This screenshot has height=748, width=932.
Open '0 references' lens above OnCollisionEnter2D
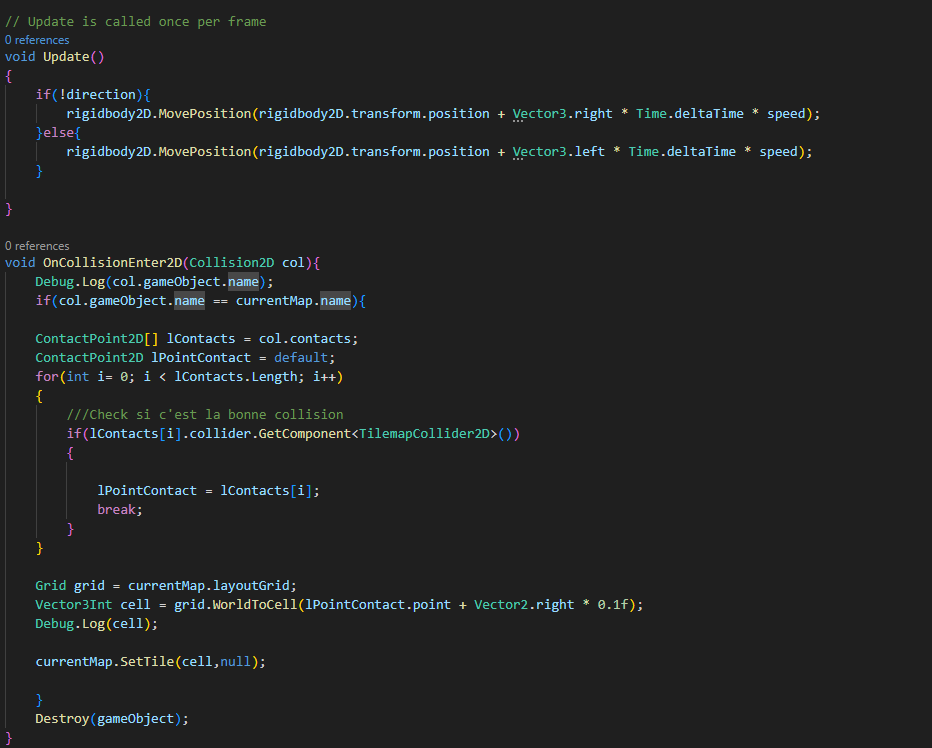37,246
